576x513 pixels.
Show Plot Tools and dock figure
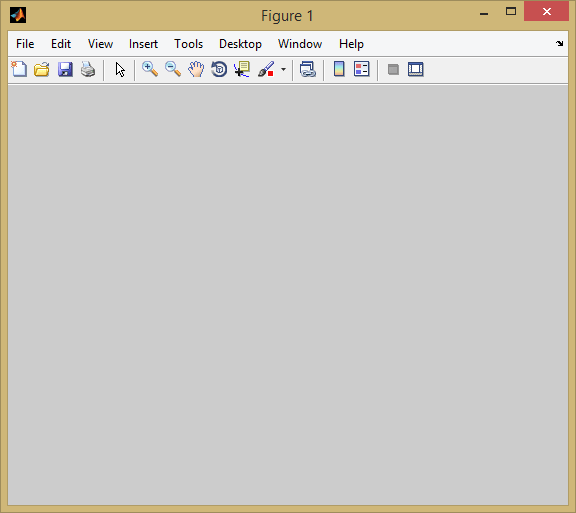(x=416, y=69)
